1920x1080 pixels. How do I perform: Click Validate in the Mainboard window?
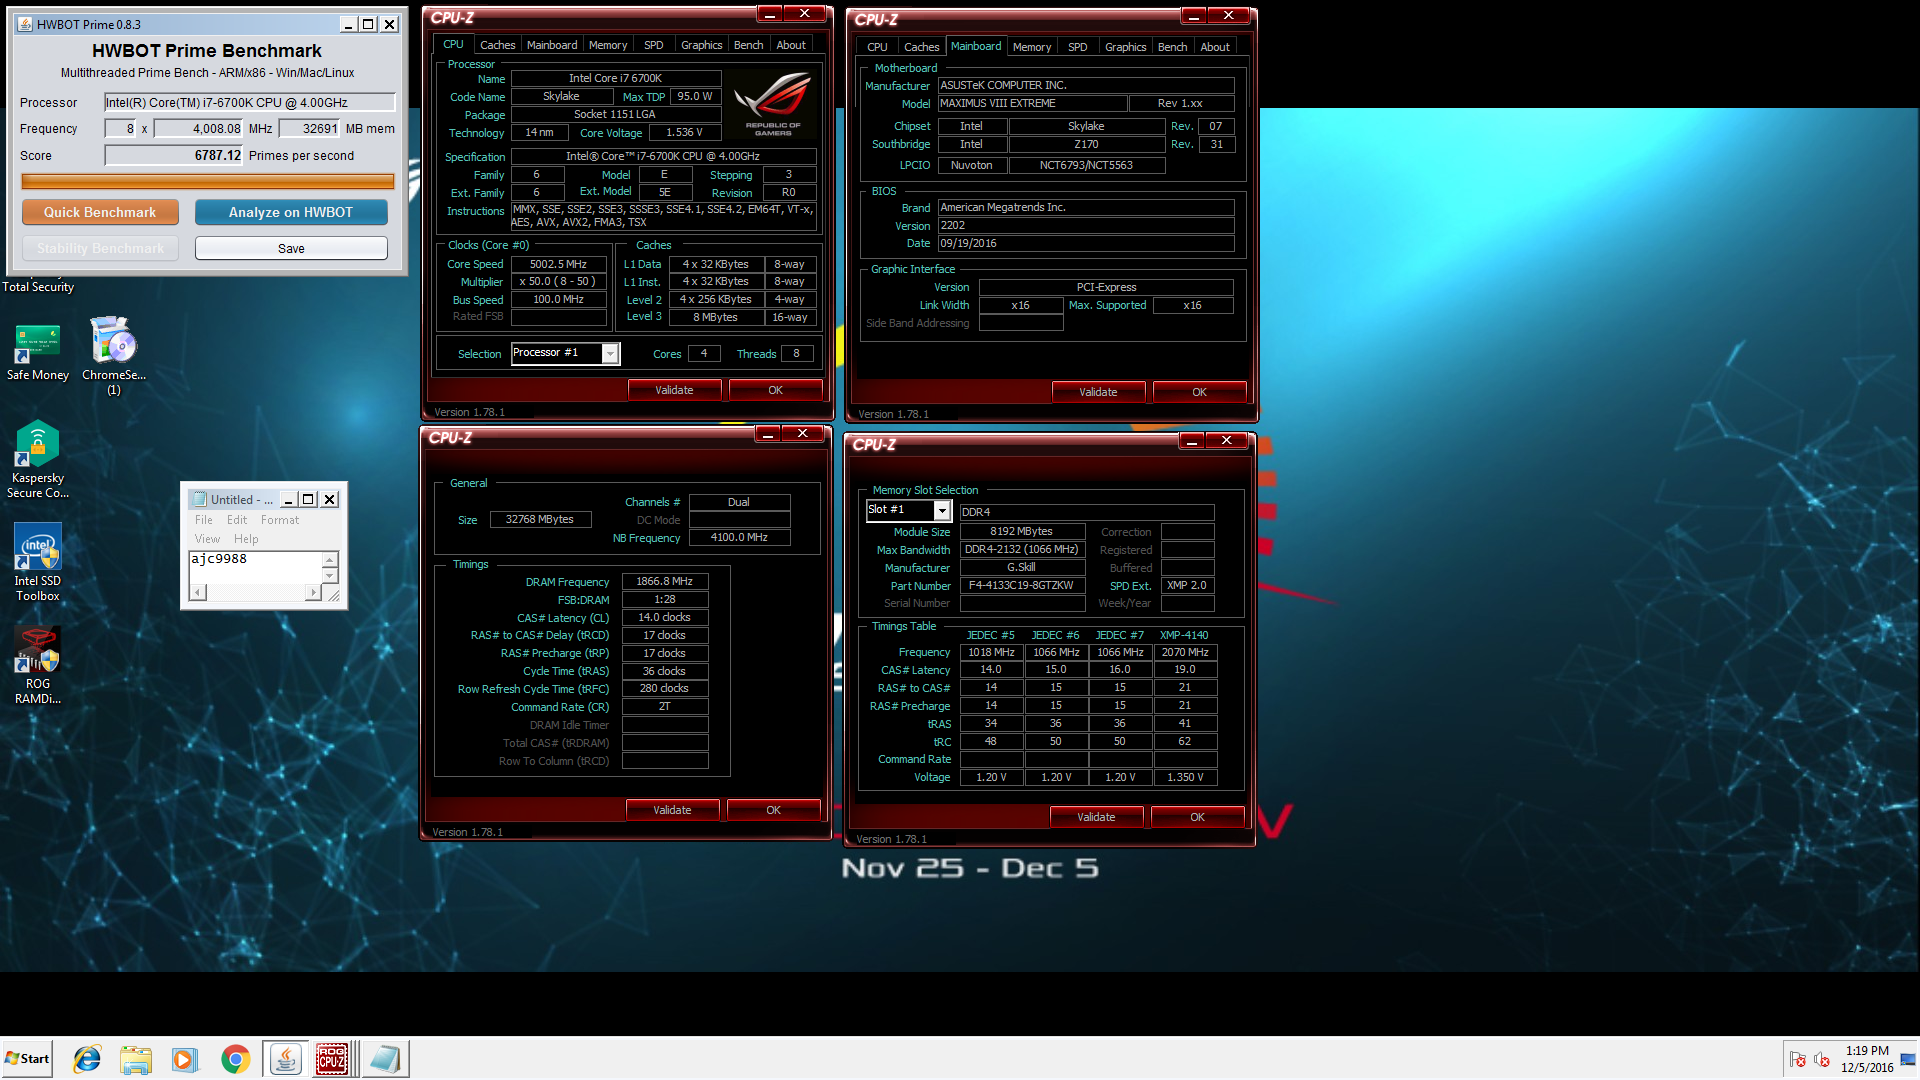[1098, 392]
